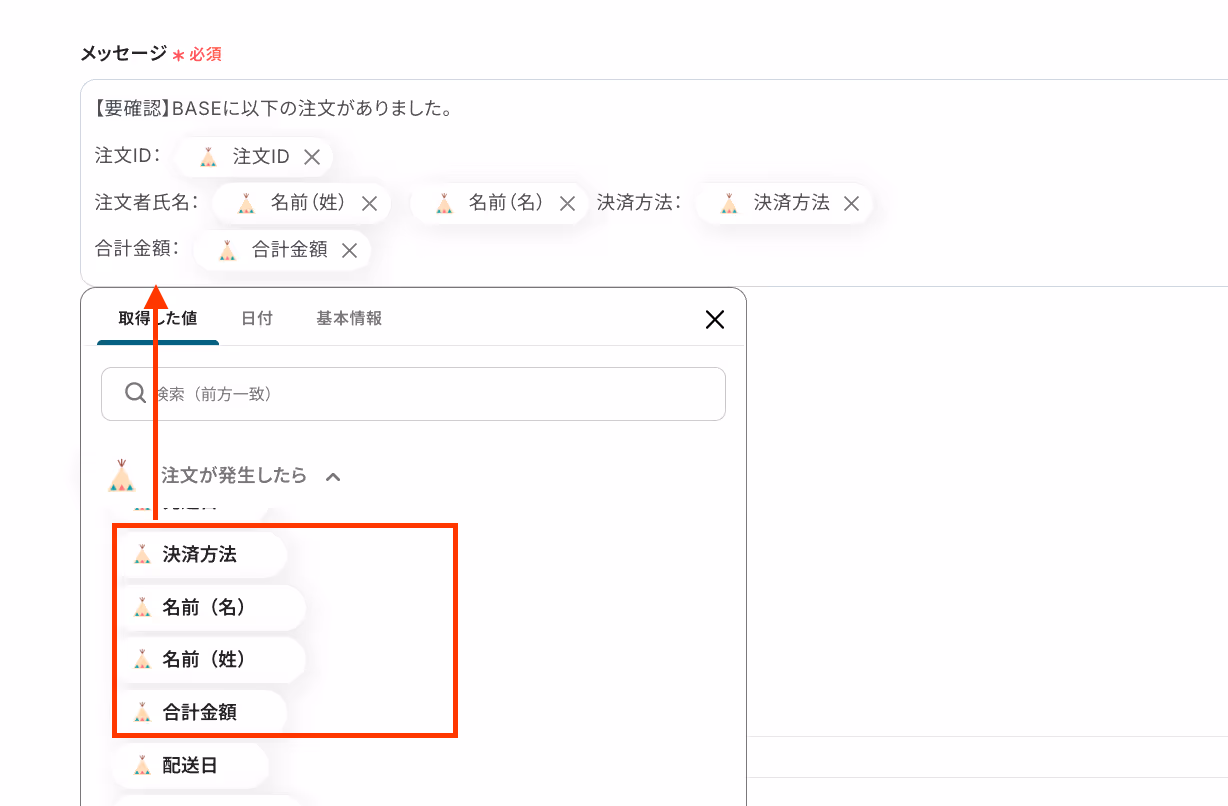1228x806 pixels.
Task: Close the value picker panel
Action: click(x=715, y=319)
